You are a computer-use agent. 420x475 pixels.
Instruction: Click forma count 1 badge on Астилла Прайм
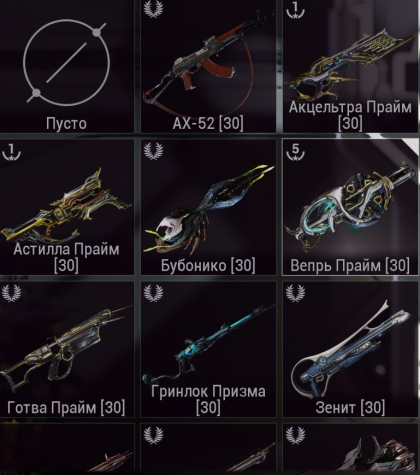(11, 152)
